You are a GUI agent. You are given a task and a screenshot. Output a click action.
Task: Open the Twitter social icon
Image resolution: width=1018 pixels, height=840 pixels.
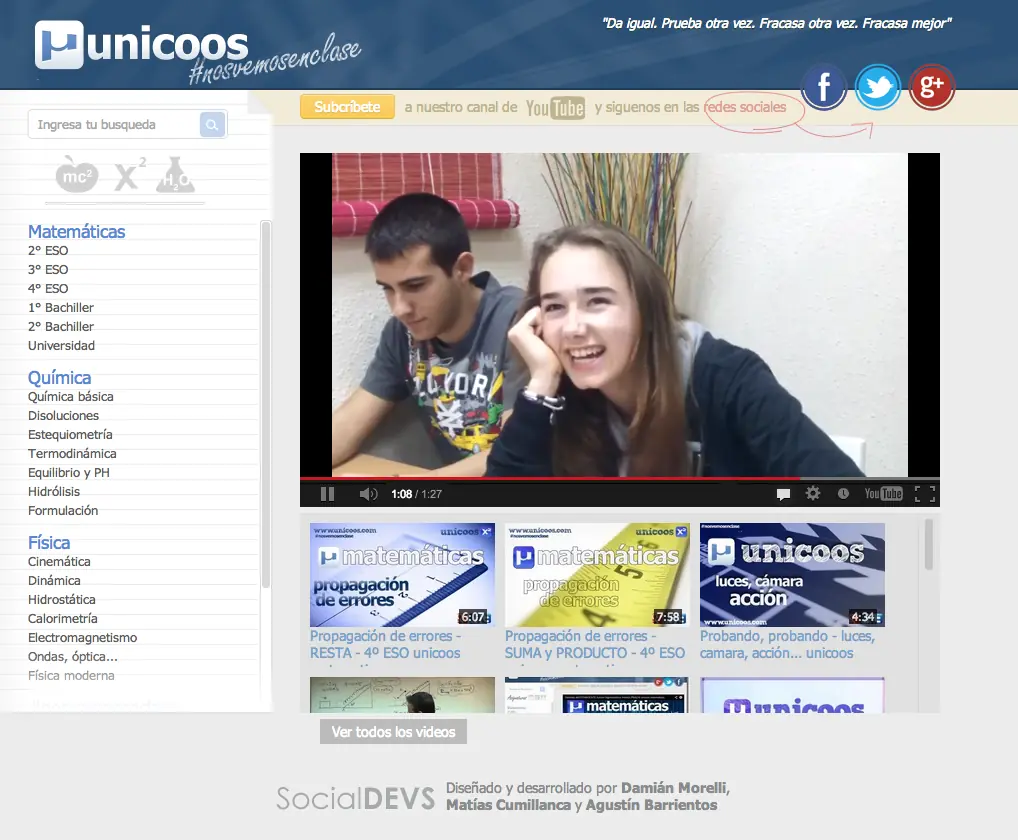[878, 88]
